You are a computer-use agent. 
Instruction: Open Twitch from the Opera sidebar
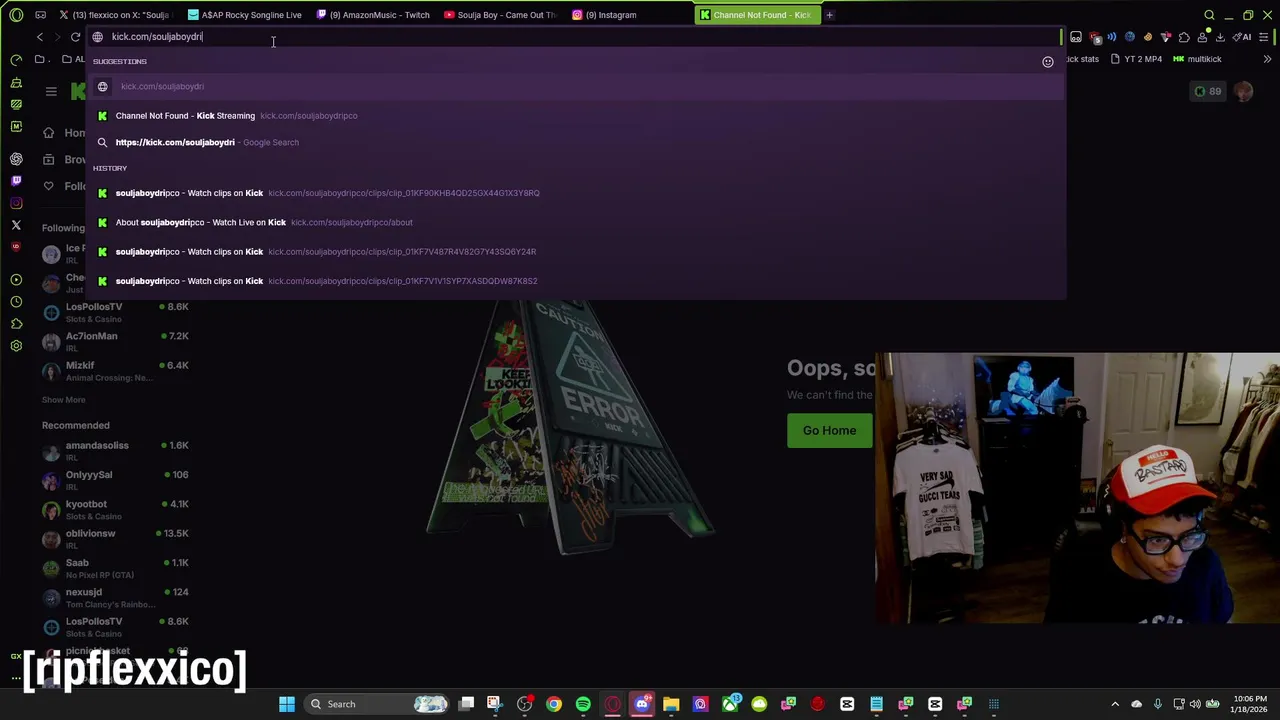click(16, 181)
